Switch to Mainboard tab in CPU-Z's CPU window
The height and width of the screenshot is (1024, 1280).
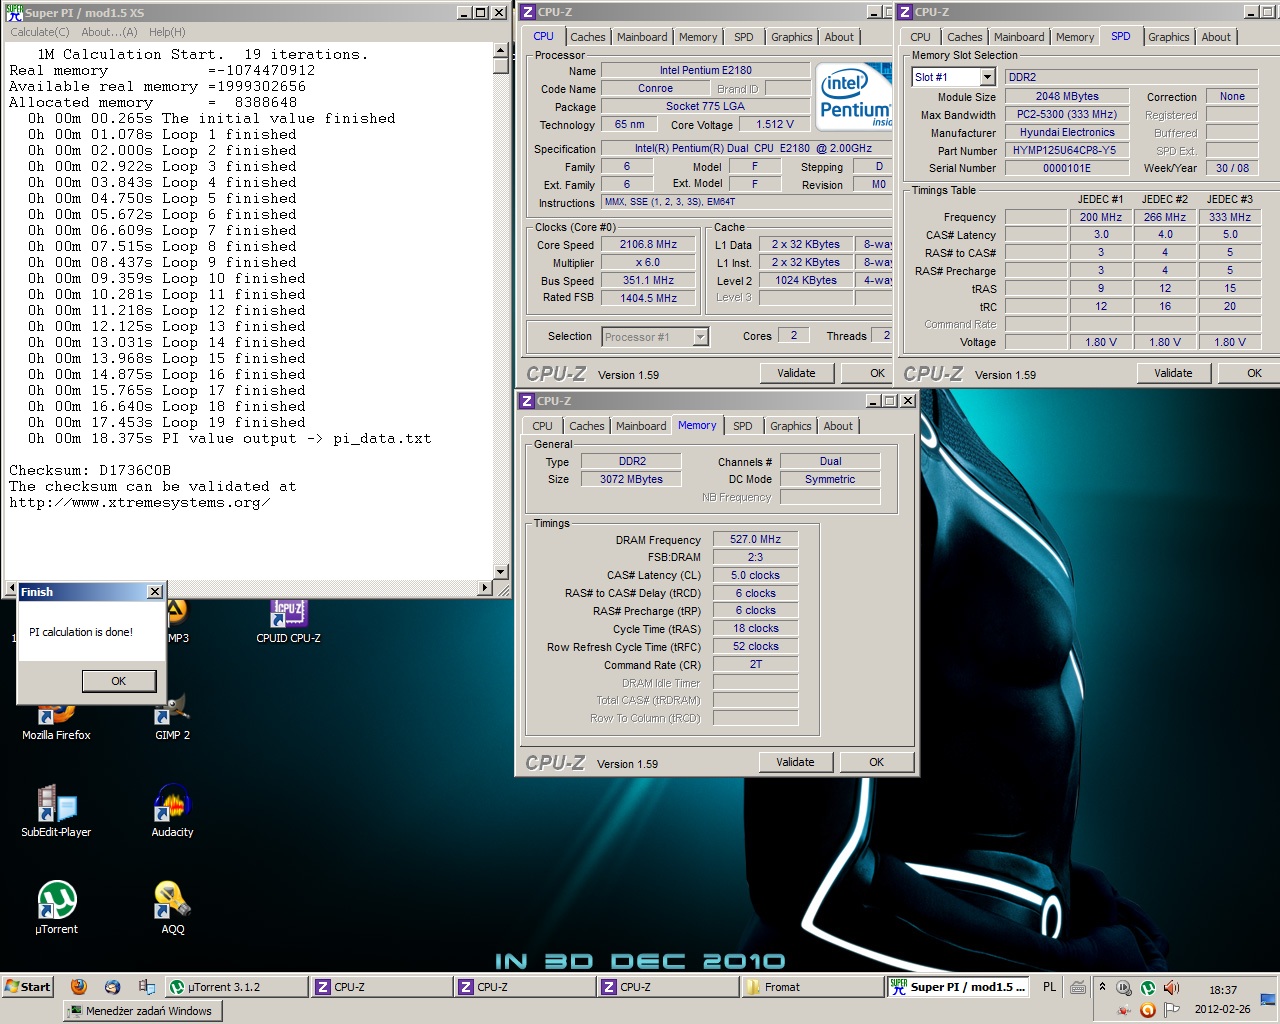tap(642, 37)
